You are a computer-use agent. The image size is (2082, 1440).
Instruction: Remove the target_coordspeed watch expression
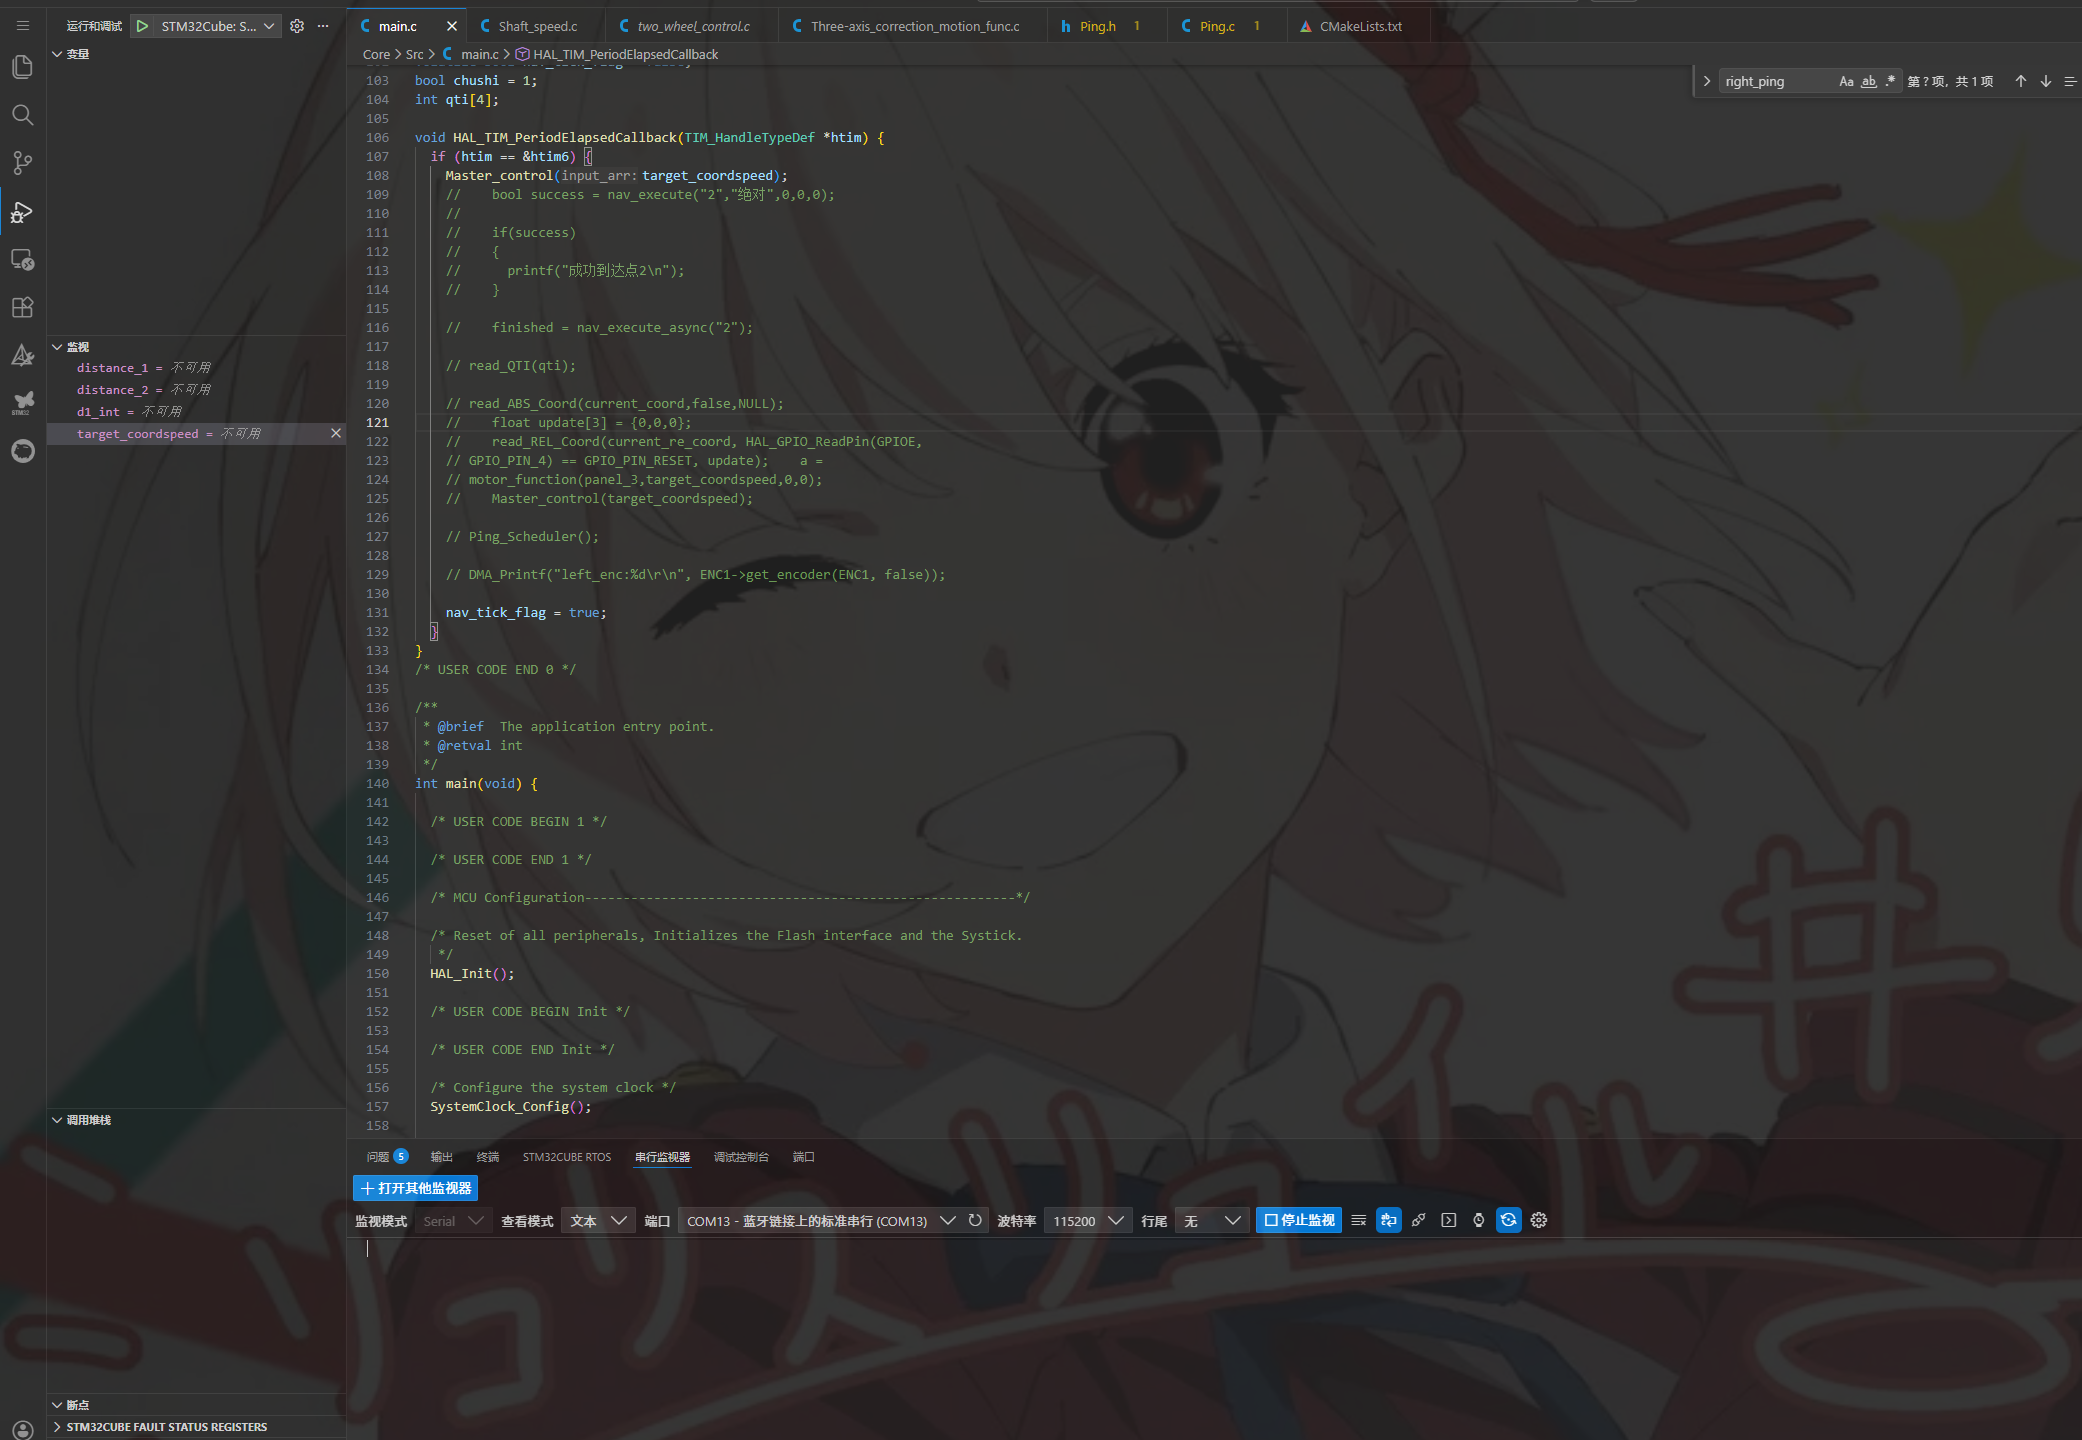[336, 433]
